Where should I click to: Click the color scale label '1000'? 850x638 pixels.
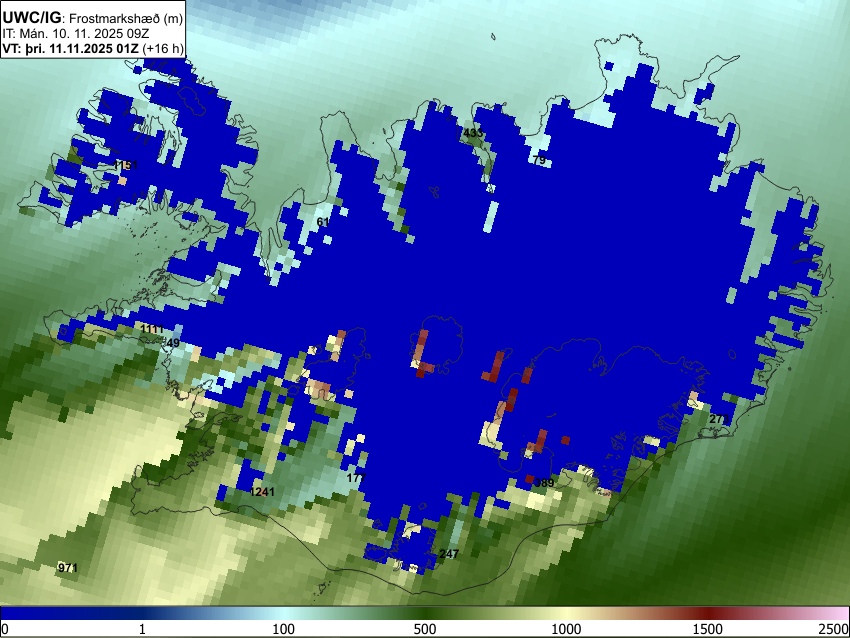tap(566, 629)
